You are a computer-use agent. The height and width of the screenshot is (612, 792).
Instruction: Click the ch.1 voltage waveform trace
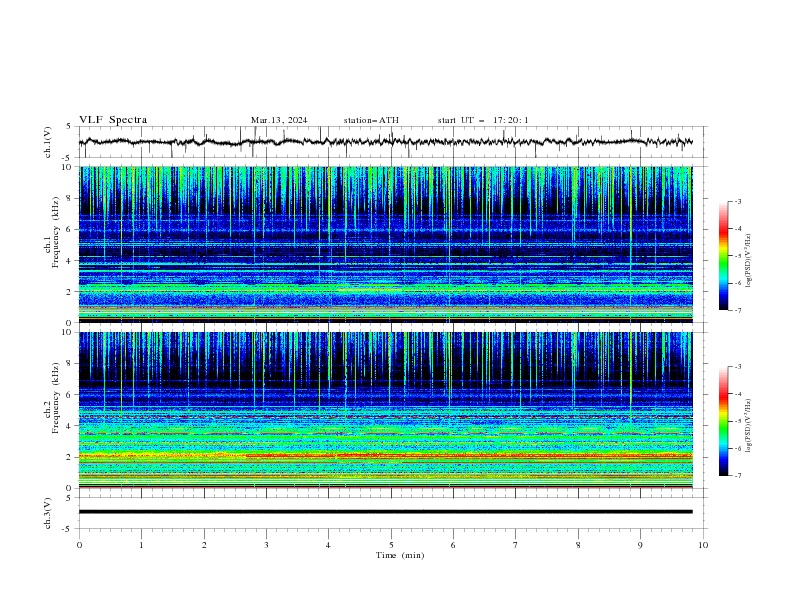385,142
